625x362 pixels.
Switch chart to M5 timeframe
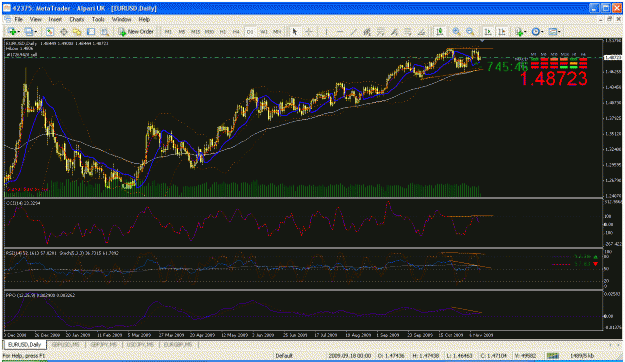(182, 31)
